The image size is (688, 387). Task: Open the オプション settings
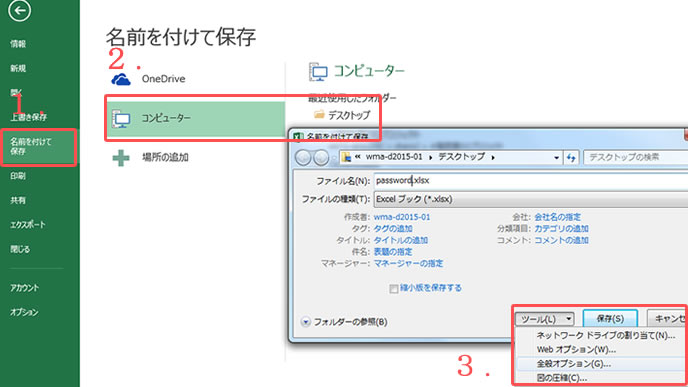click(x=24, y=312)
